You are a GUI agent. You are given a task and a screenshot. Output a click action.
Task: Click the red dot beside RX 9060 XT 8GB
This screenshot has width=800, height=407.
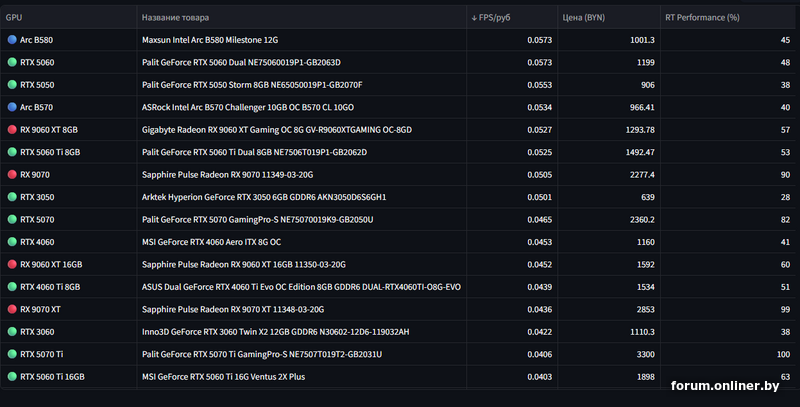tap(12, 129)
